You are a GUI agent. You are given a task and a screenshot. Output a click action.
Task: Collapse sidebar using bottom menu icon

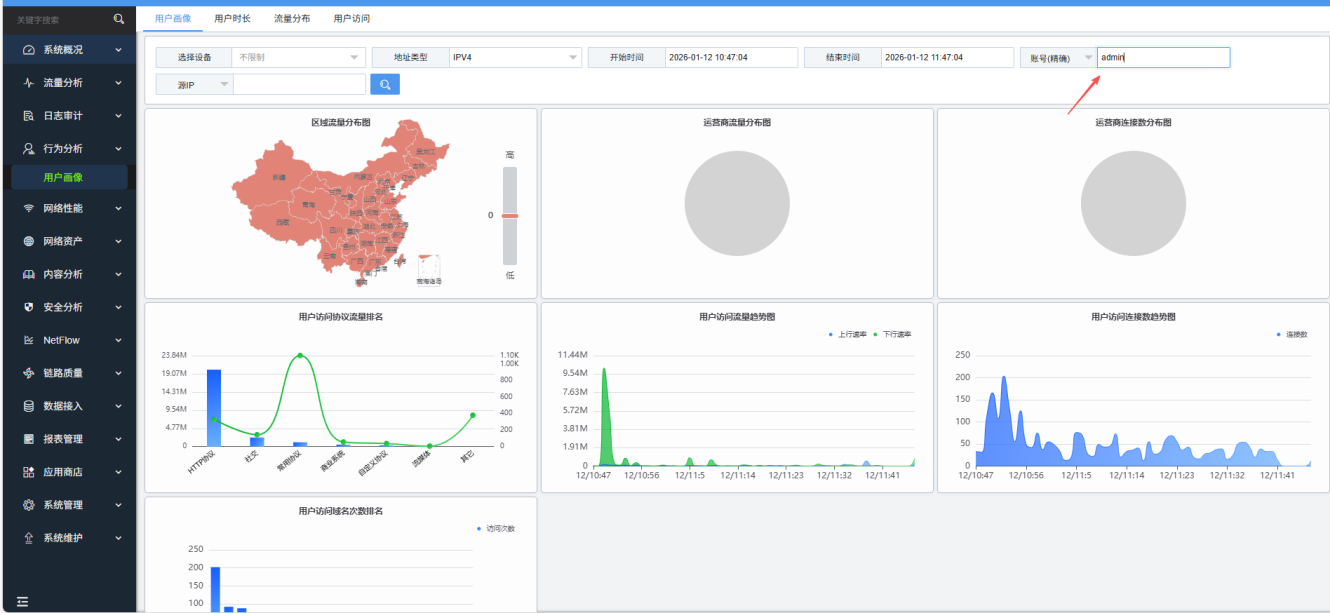[x=22, y=602]
